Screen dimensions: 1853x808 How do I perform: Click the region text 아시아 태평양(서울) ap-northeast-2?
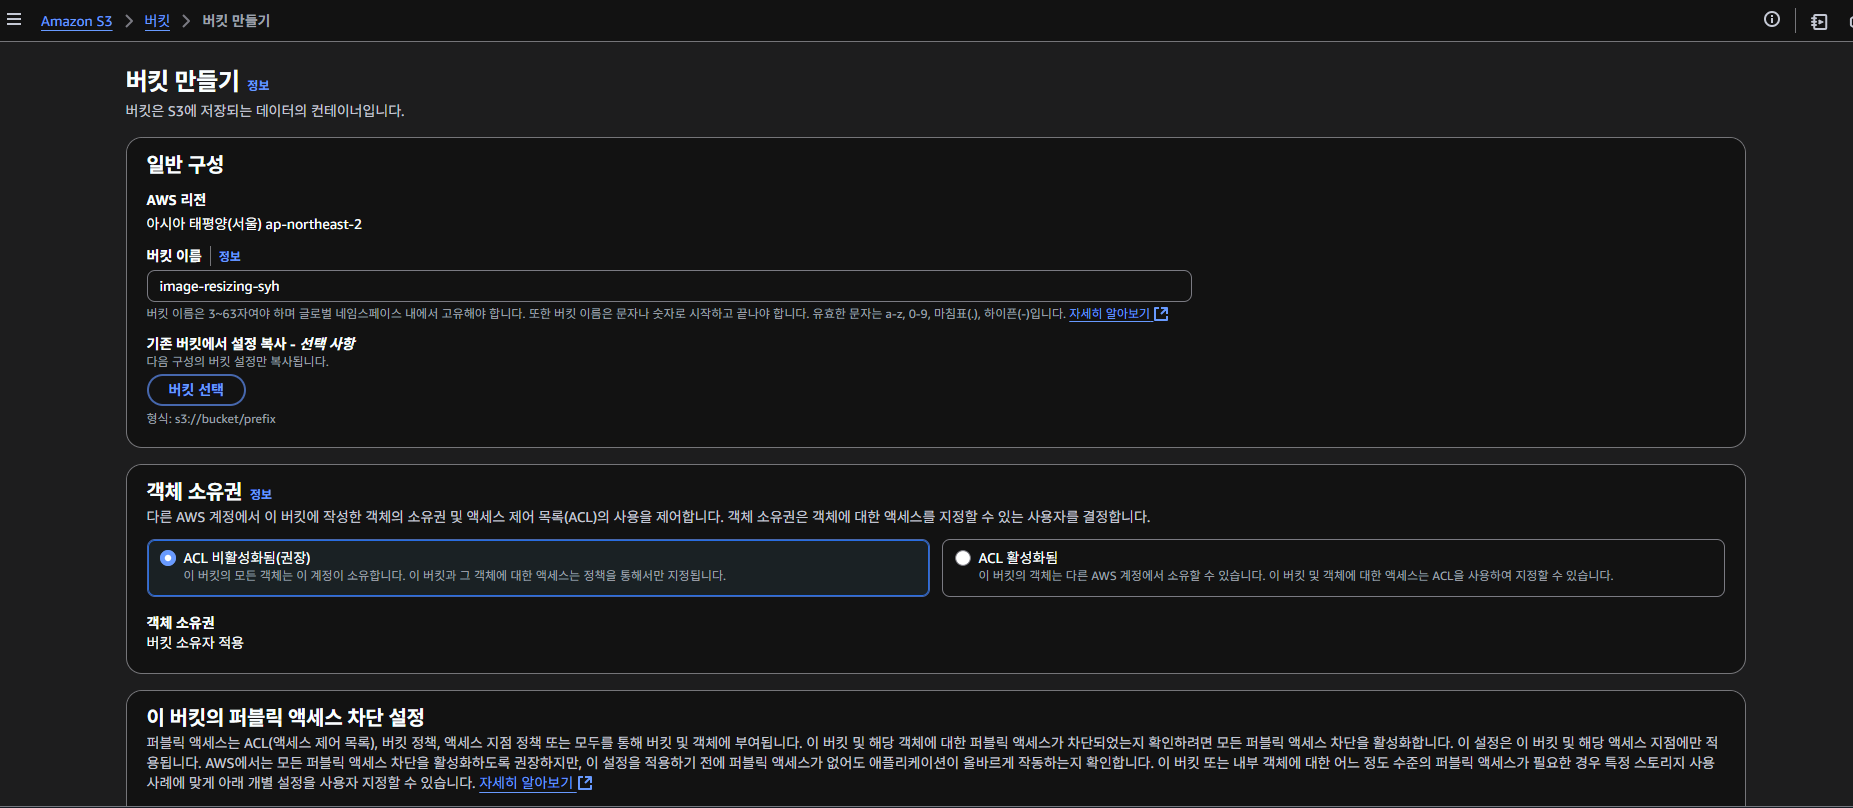click(x=254, y=224)
